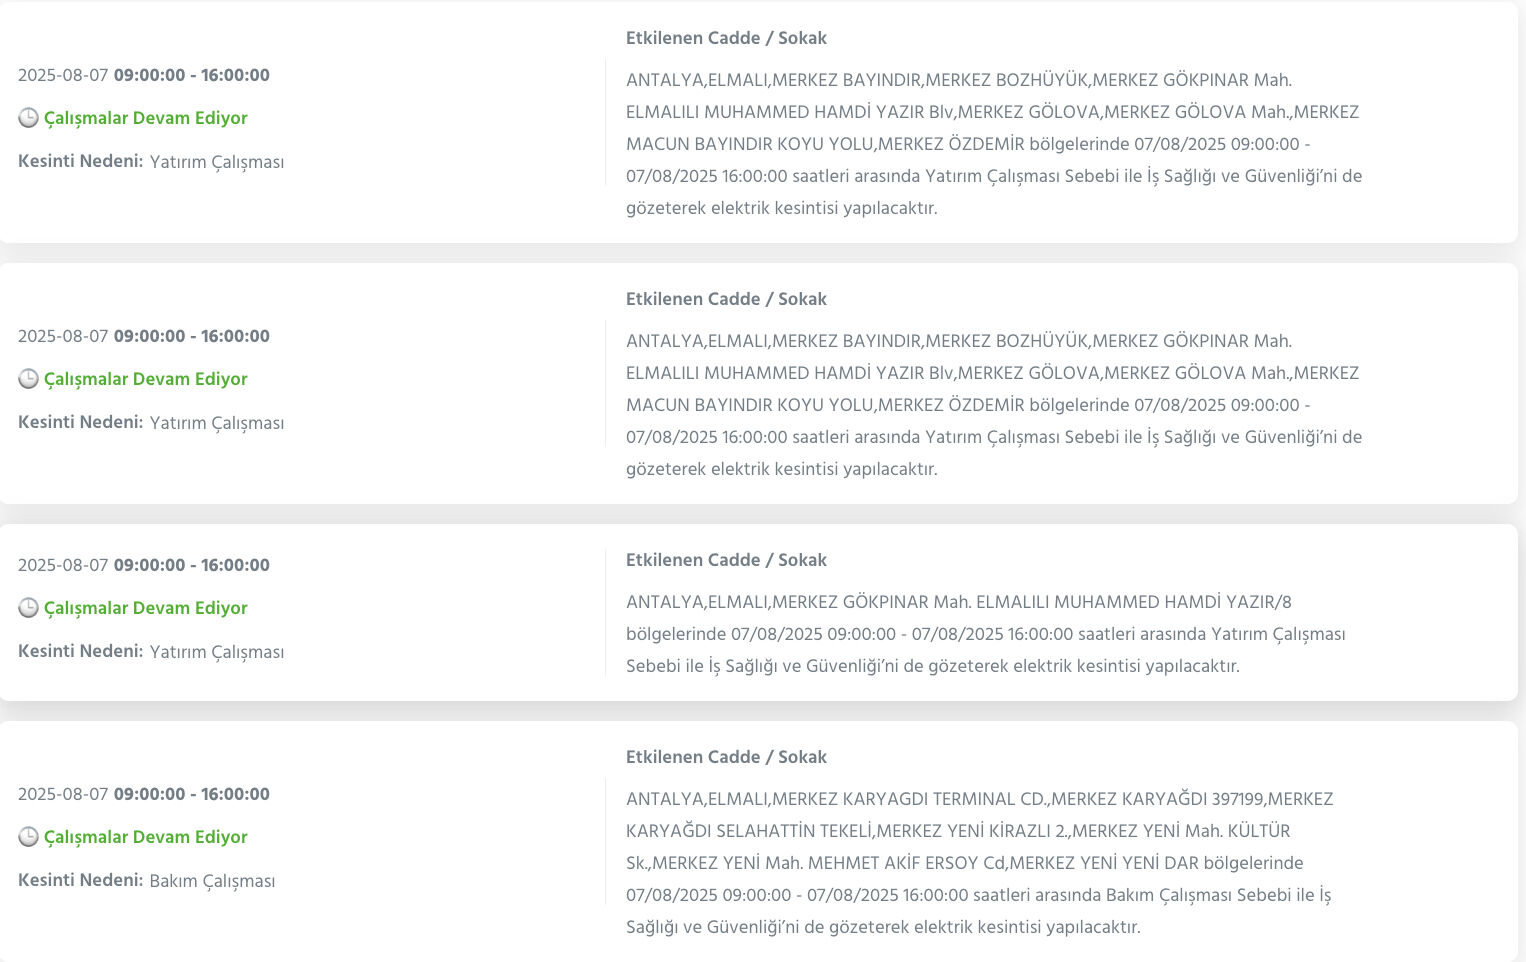1526x962 pixels.
Task: Click the clock icon in the YAZIR/8 outage card
Action: pos(28,608)
